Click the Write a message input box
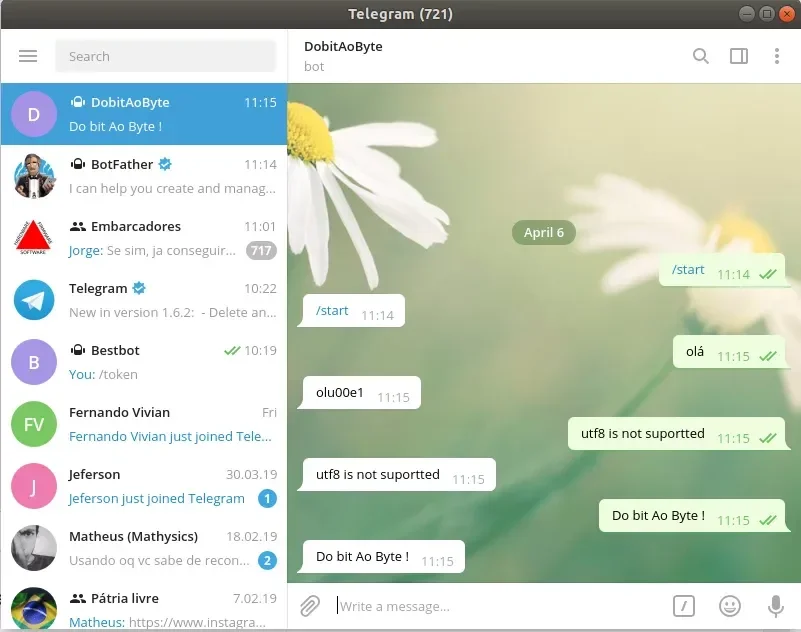This screenshot has width=801, height=632. [498, 606]
